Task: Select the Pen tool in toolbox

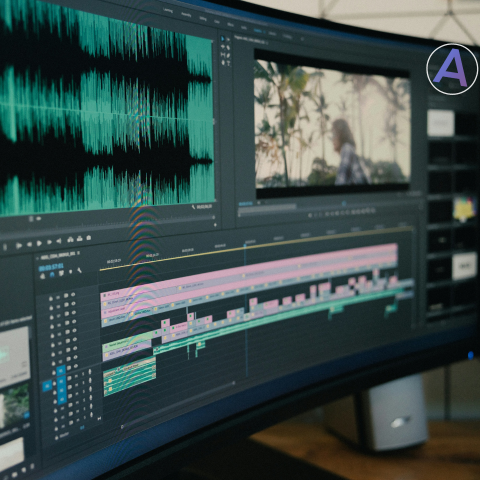Action: [228, 55]
